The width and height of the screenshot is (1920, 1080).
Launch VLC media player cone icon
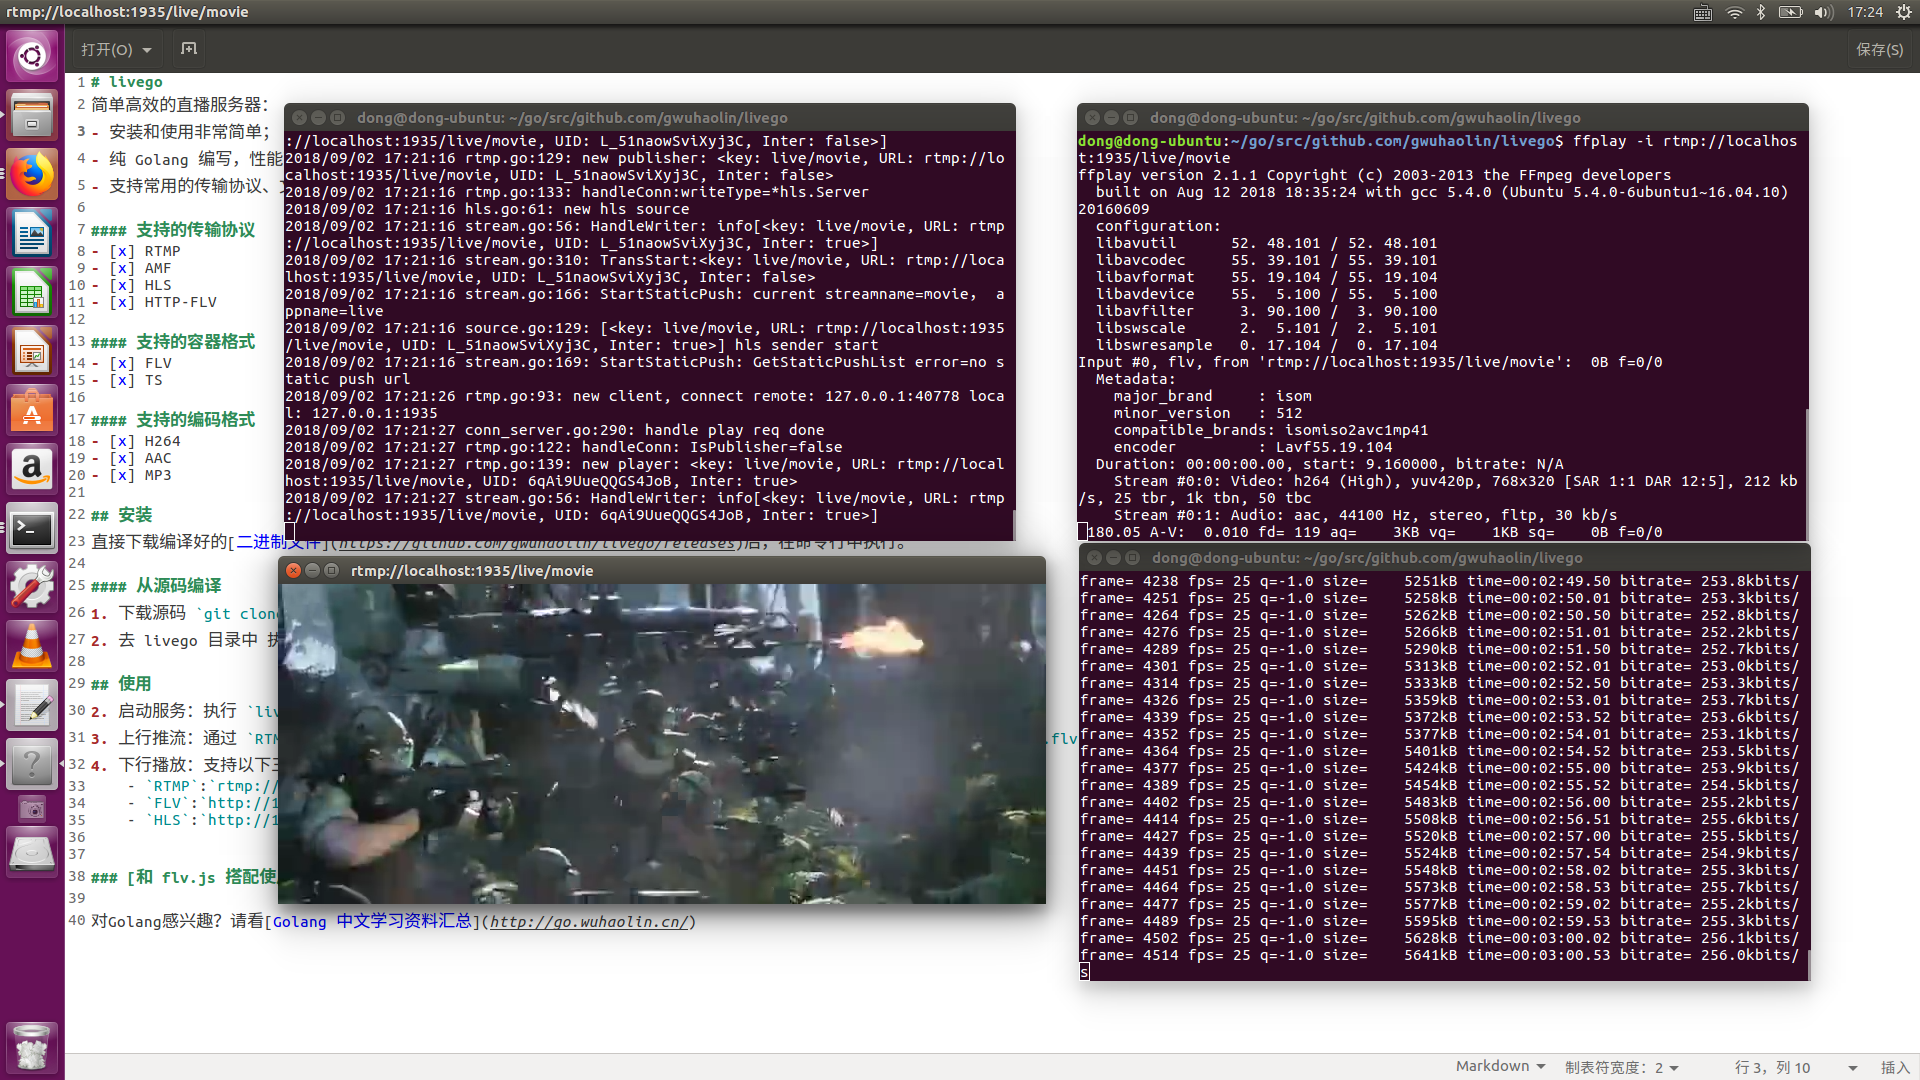coord(32,647)
